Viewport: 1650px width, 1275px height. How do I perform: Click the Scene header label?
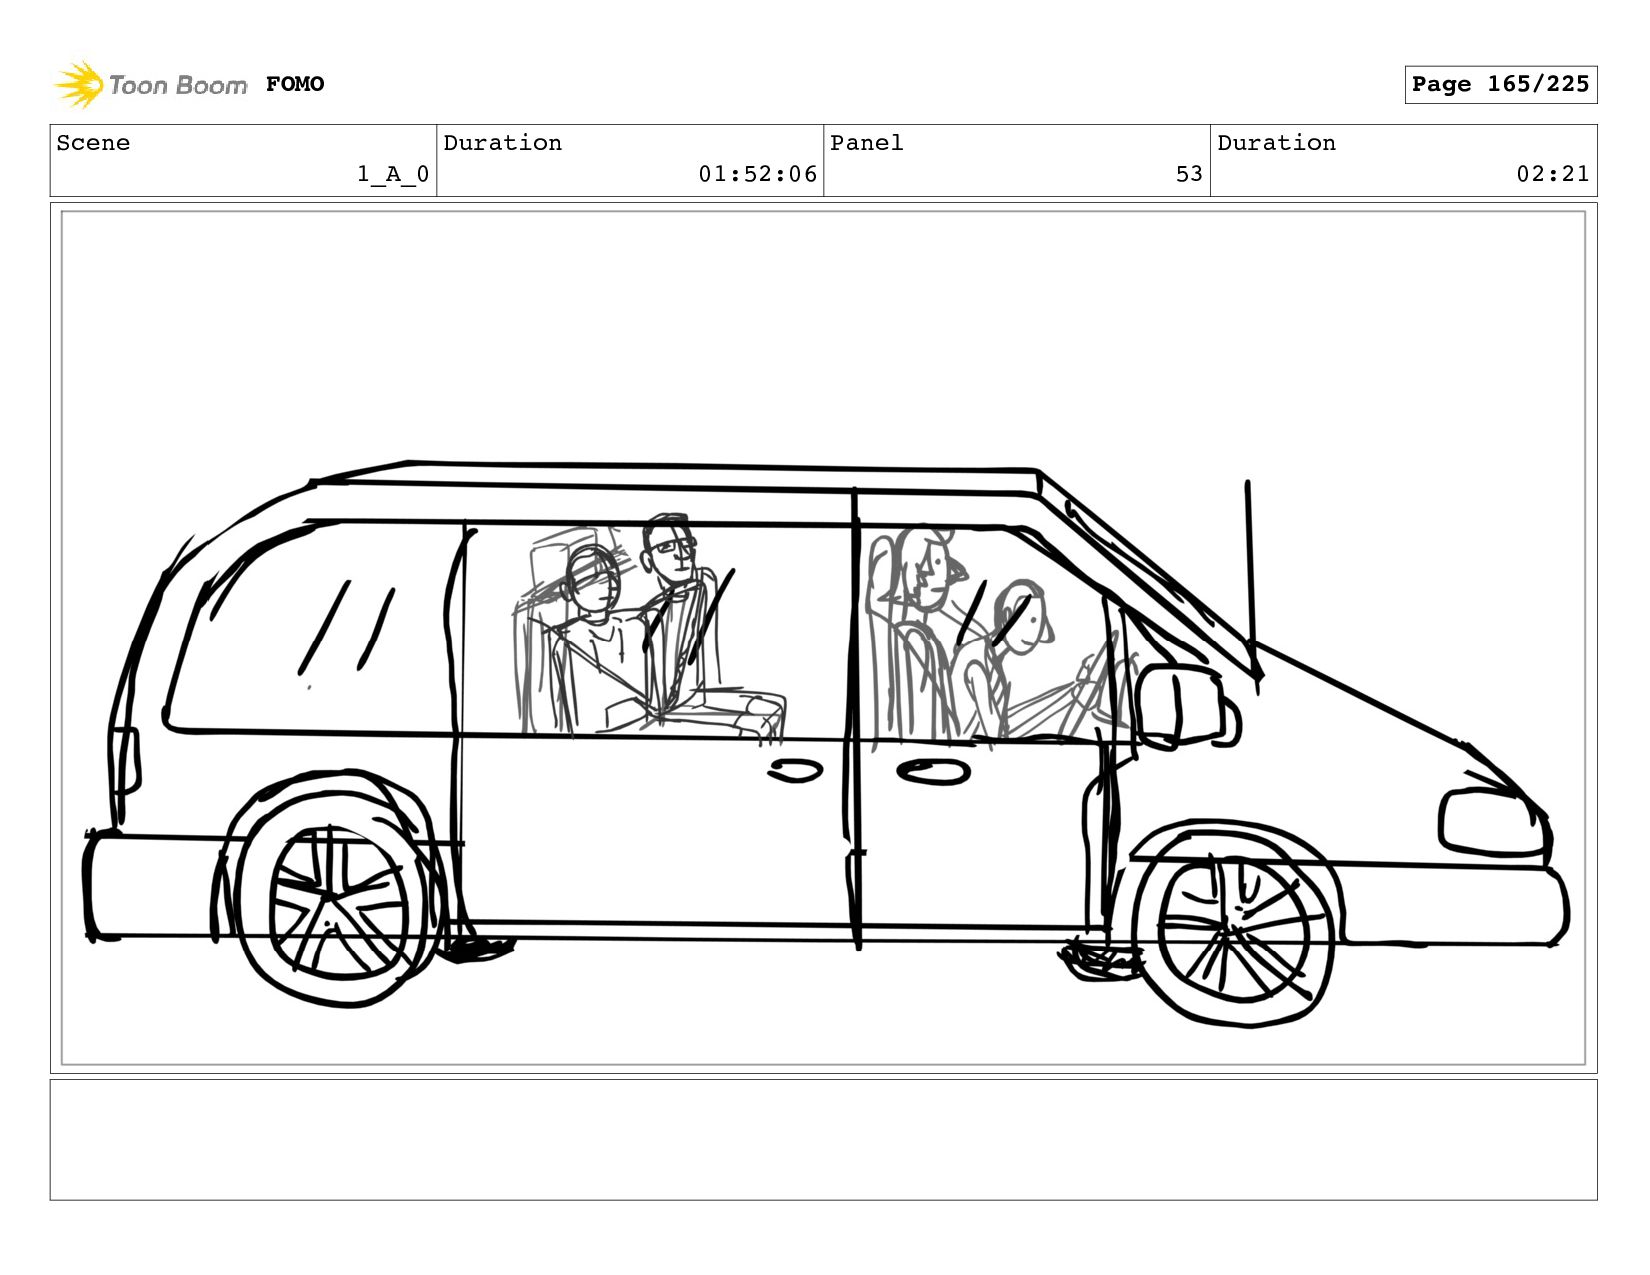[x=93, y=143]
